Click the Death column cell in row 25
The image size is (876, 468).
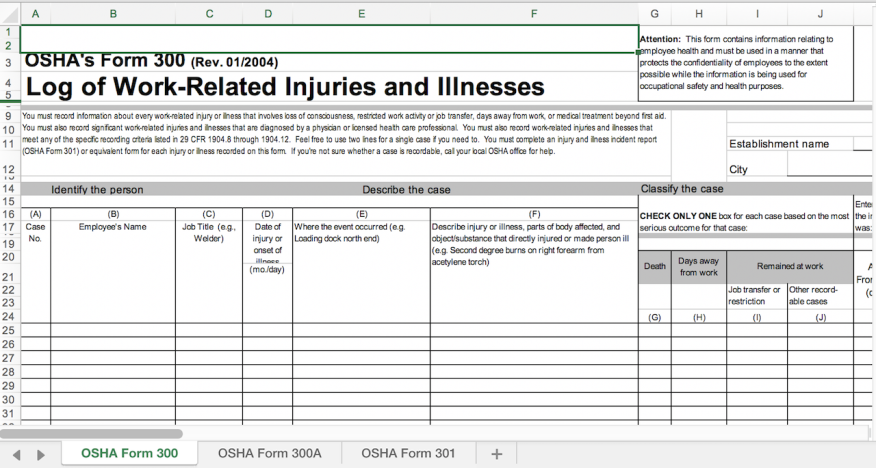pyautogui.click(x=654, y=330)
